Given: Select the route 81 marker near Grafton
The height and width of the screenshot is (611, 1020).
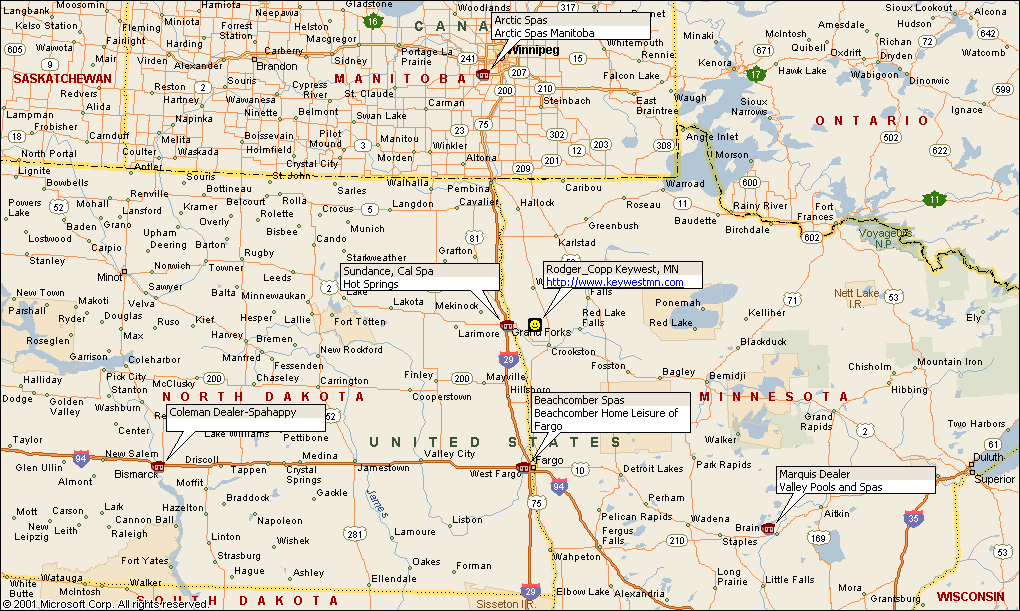Looking at the screenshot, I should [475, 238].
